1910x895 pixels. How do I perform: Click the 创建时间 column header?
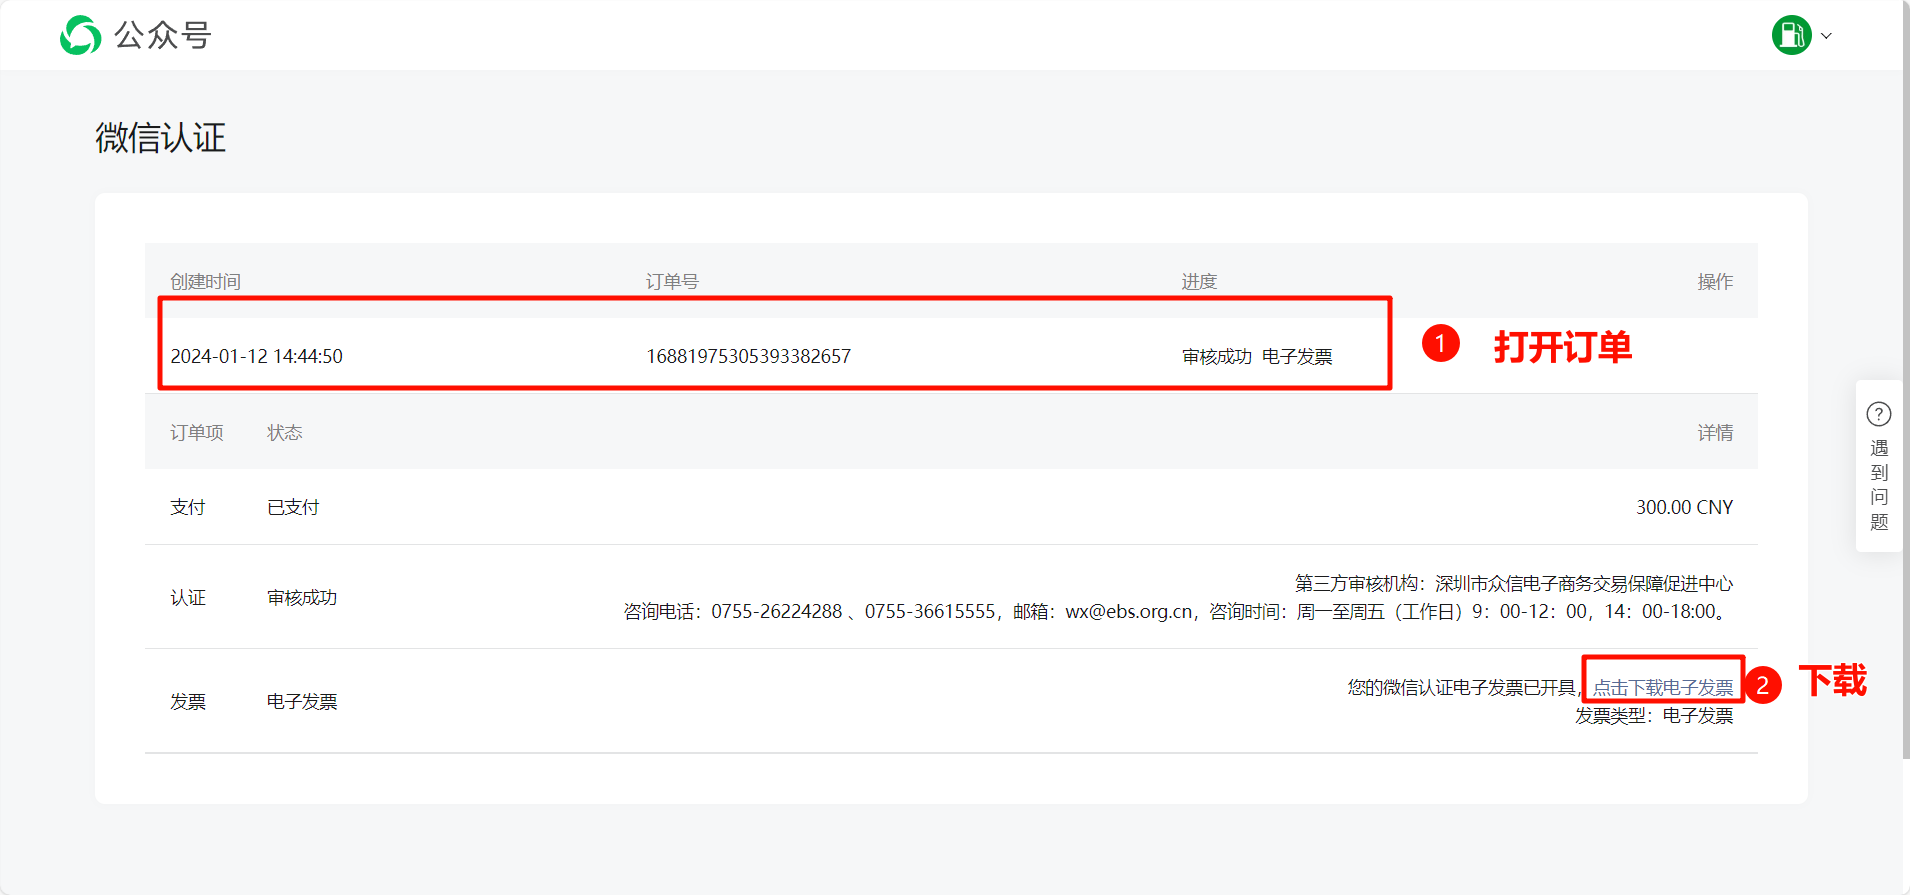click(x=205, y=281)
